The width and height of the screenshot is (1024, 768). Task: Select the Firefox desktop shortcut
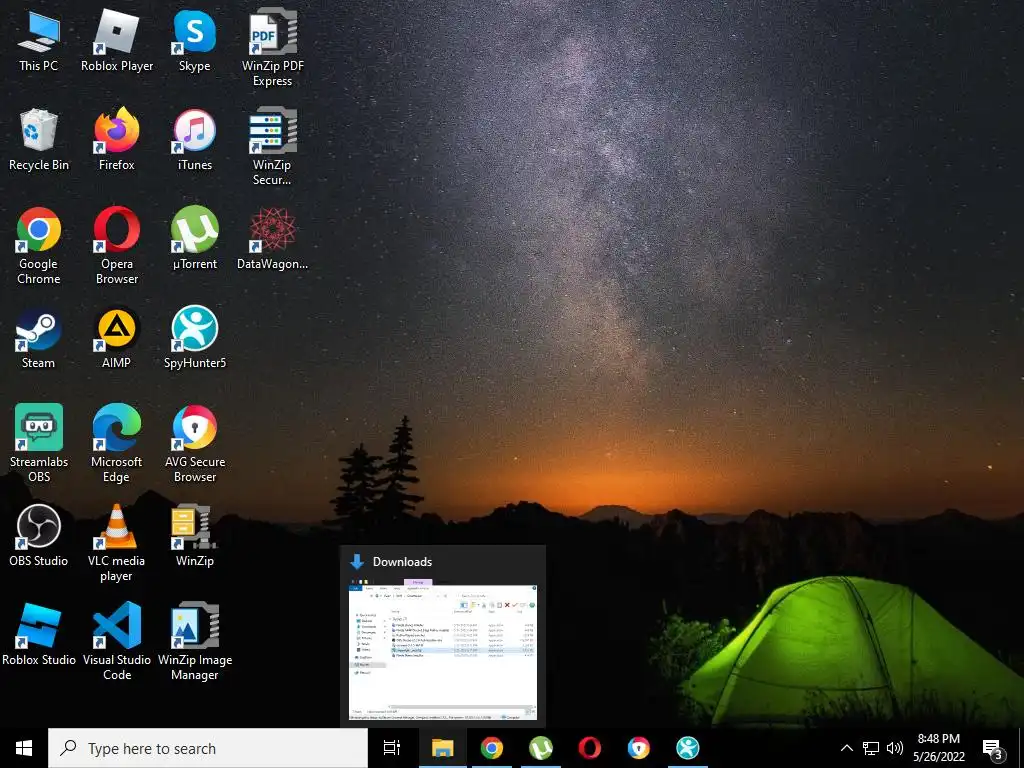(x=117, y=140)
